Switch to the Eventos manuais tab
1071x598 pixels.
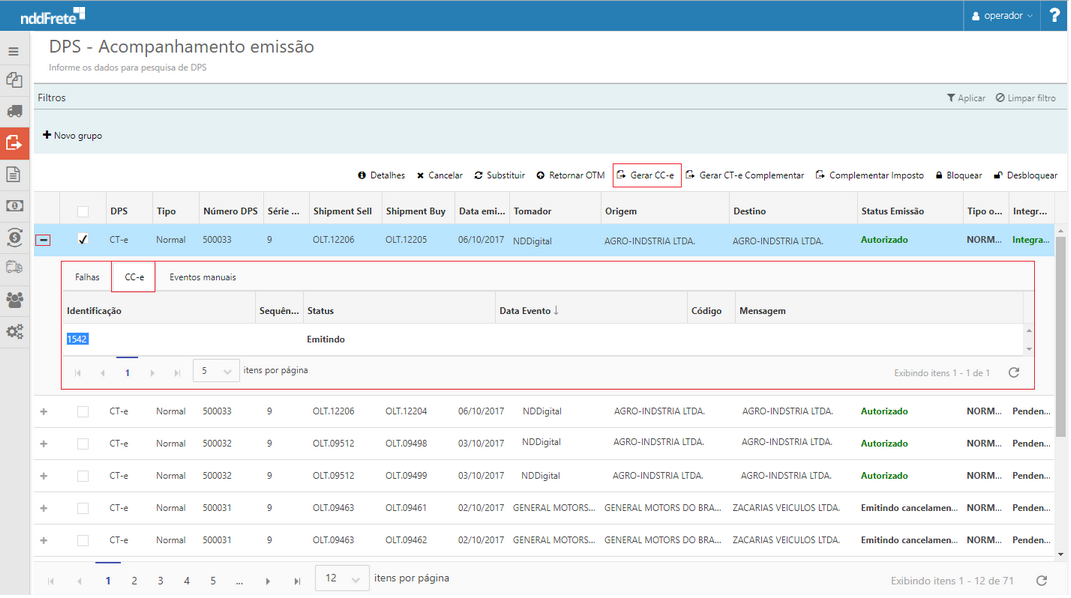pos(202,277)
